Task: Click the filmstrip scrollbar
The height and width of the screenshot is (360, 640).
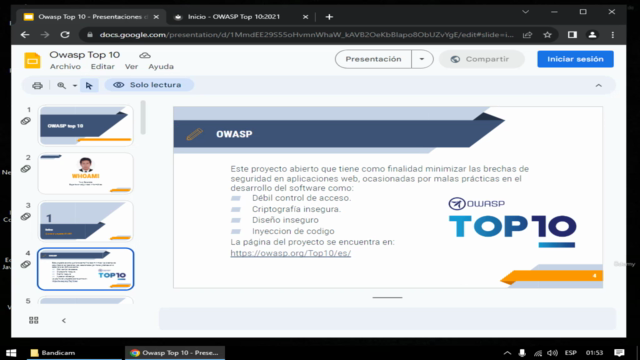Action: click(143, 118)
